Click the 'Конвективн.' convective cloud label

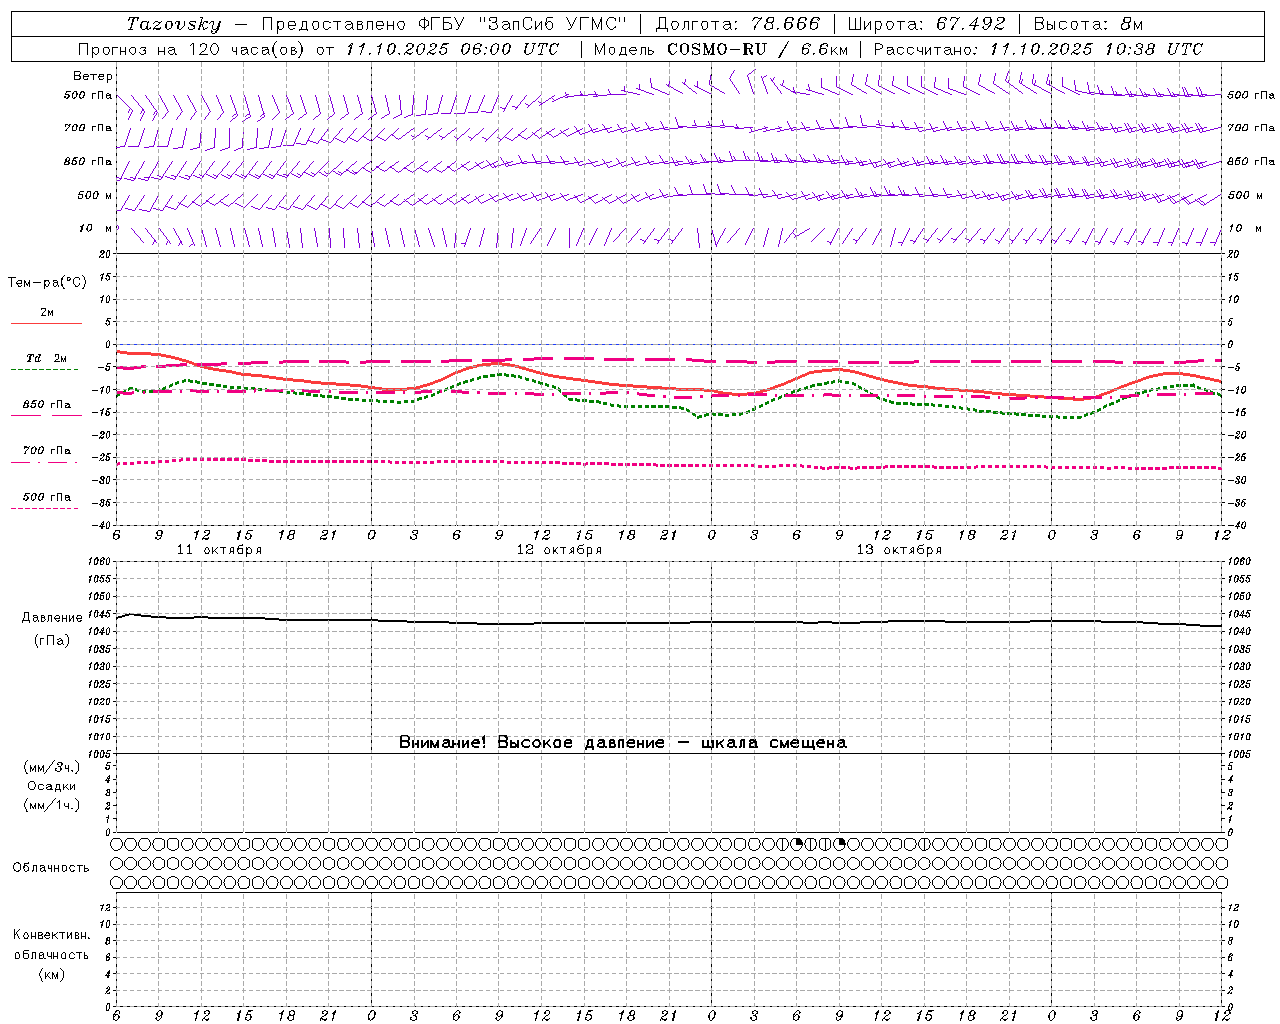point(51,935)
